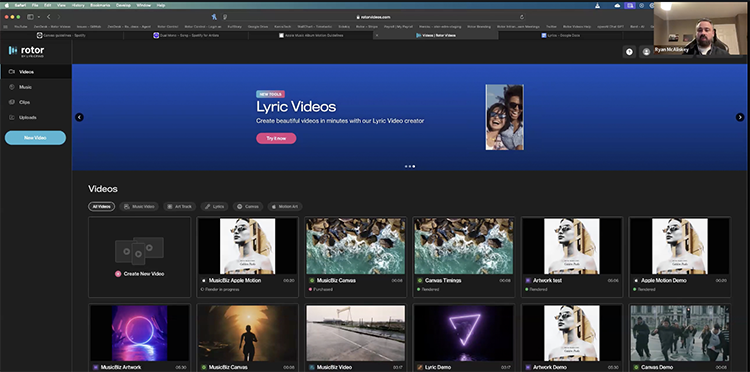Open the help icon in top bar
Screen dimensions: 750x372
pos(629,52)
